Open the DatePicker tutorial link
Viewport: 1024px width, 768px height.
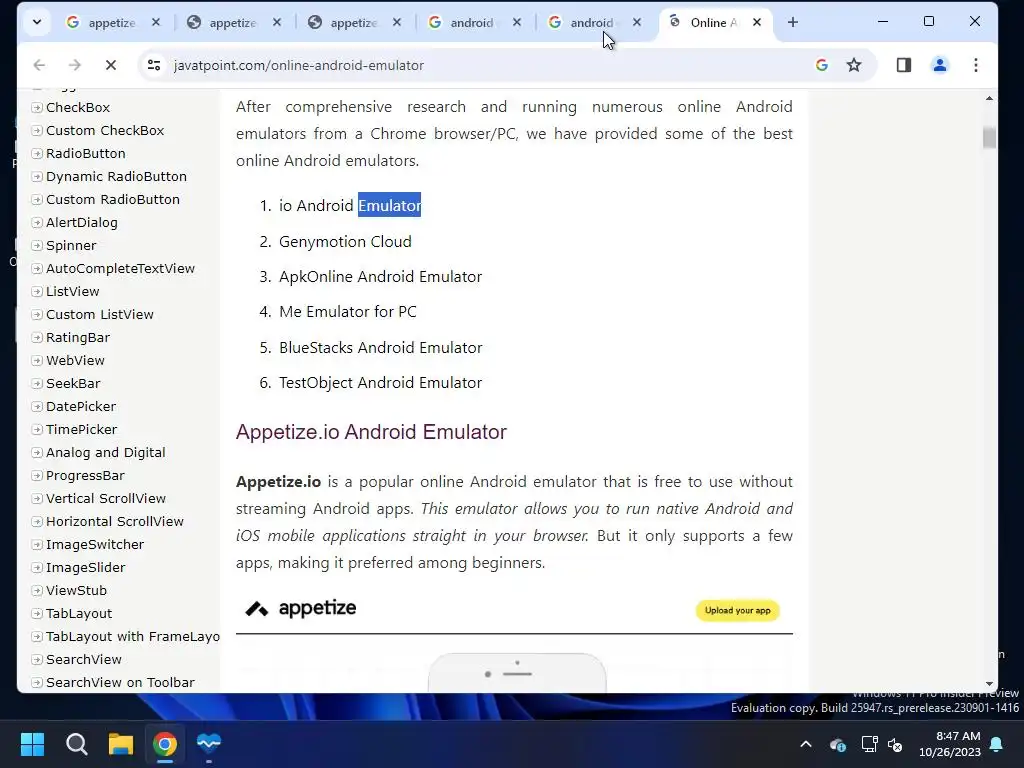pos(81,406)
